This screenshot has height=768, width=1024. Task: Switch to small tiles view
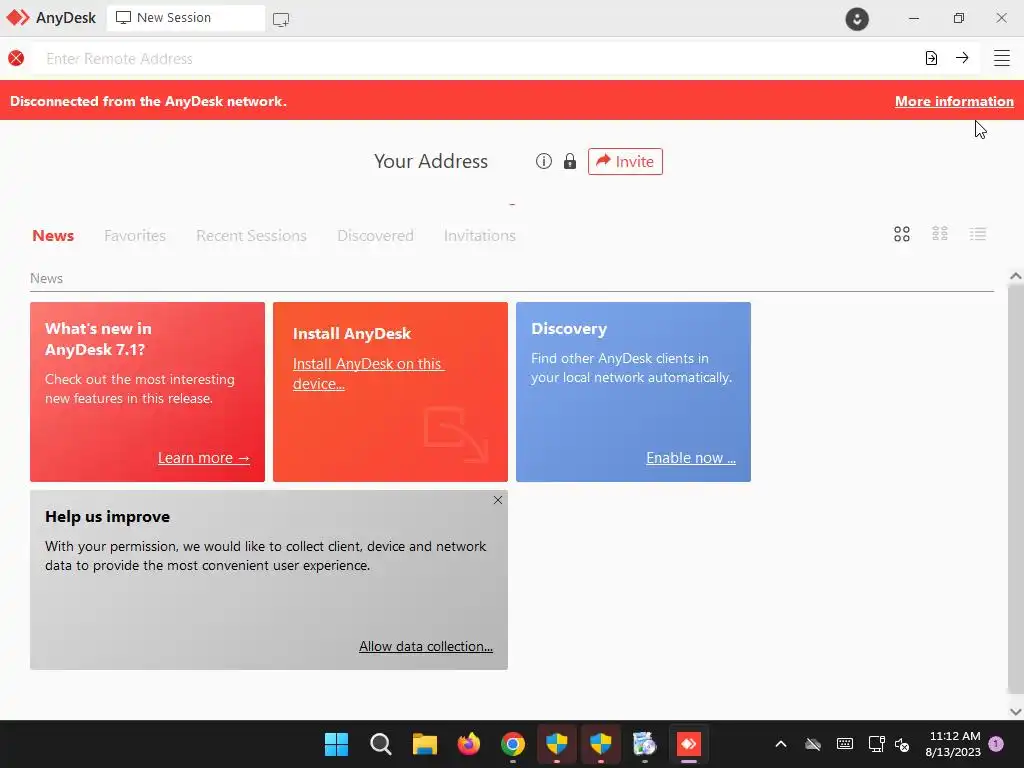pos(939,234)
